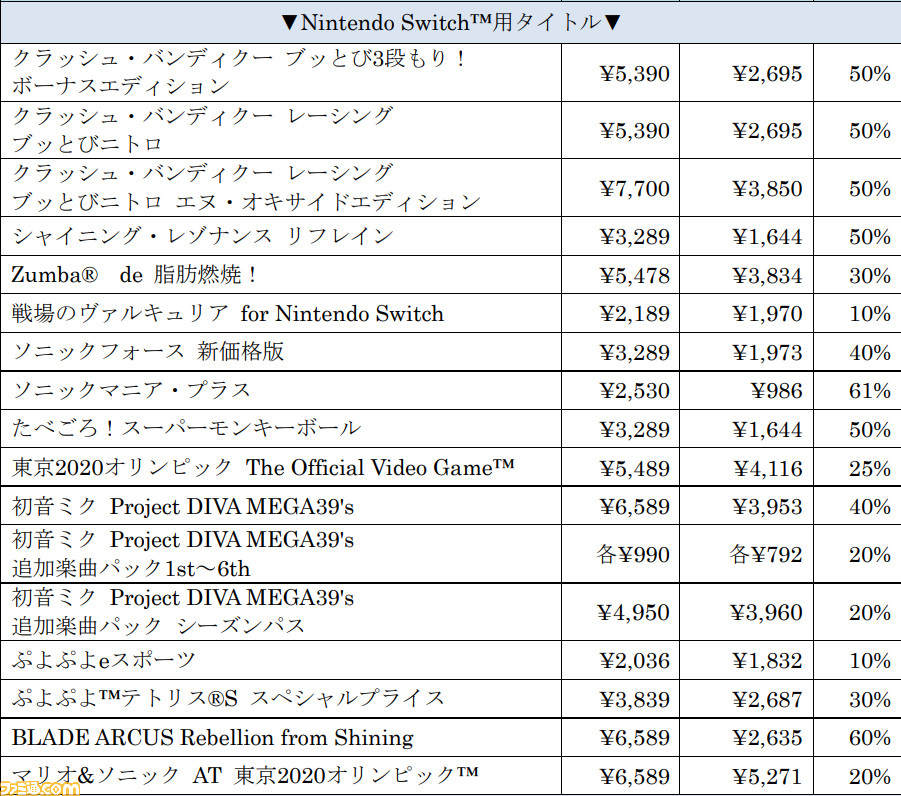This screenshot has height=796, width=901.
Task: Click the ¥986 sale price cell
Action: 746,391
